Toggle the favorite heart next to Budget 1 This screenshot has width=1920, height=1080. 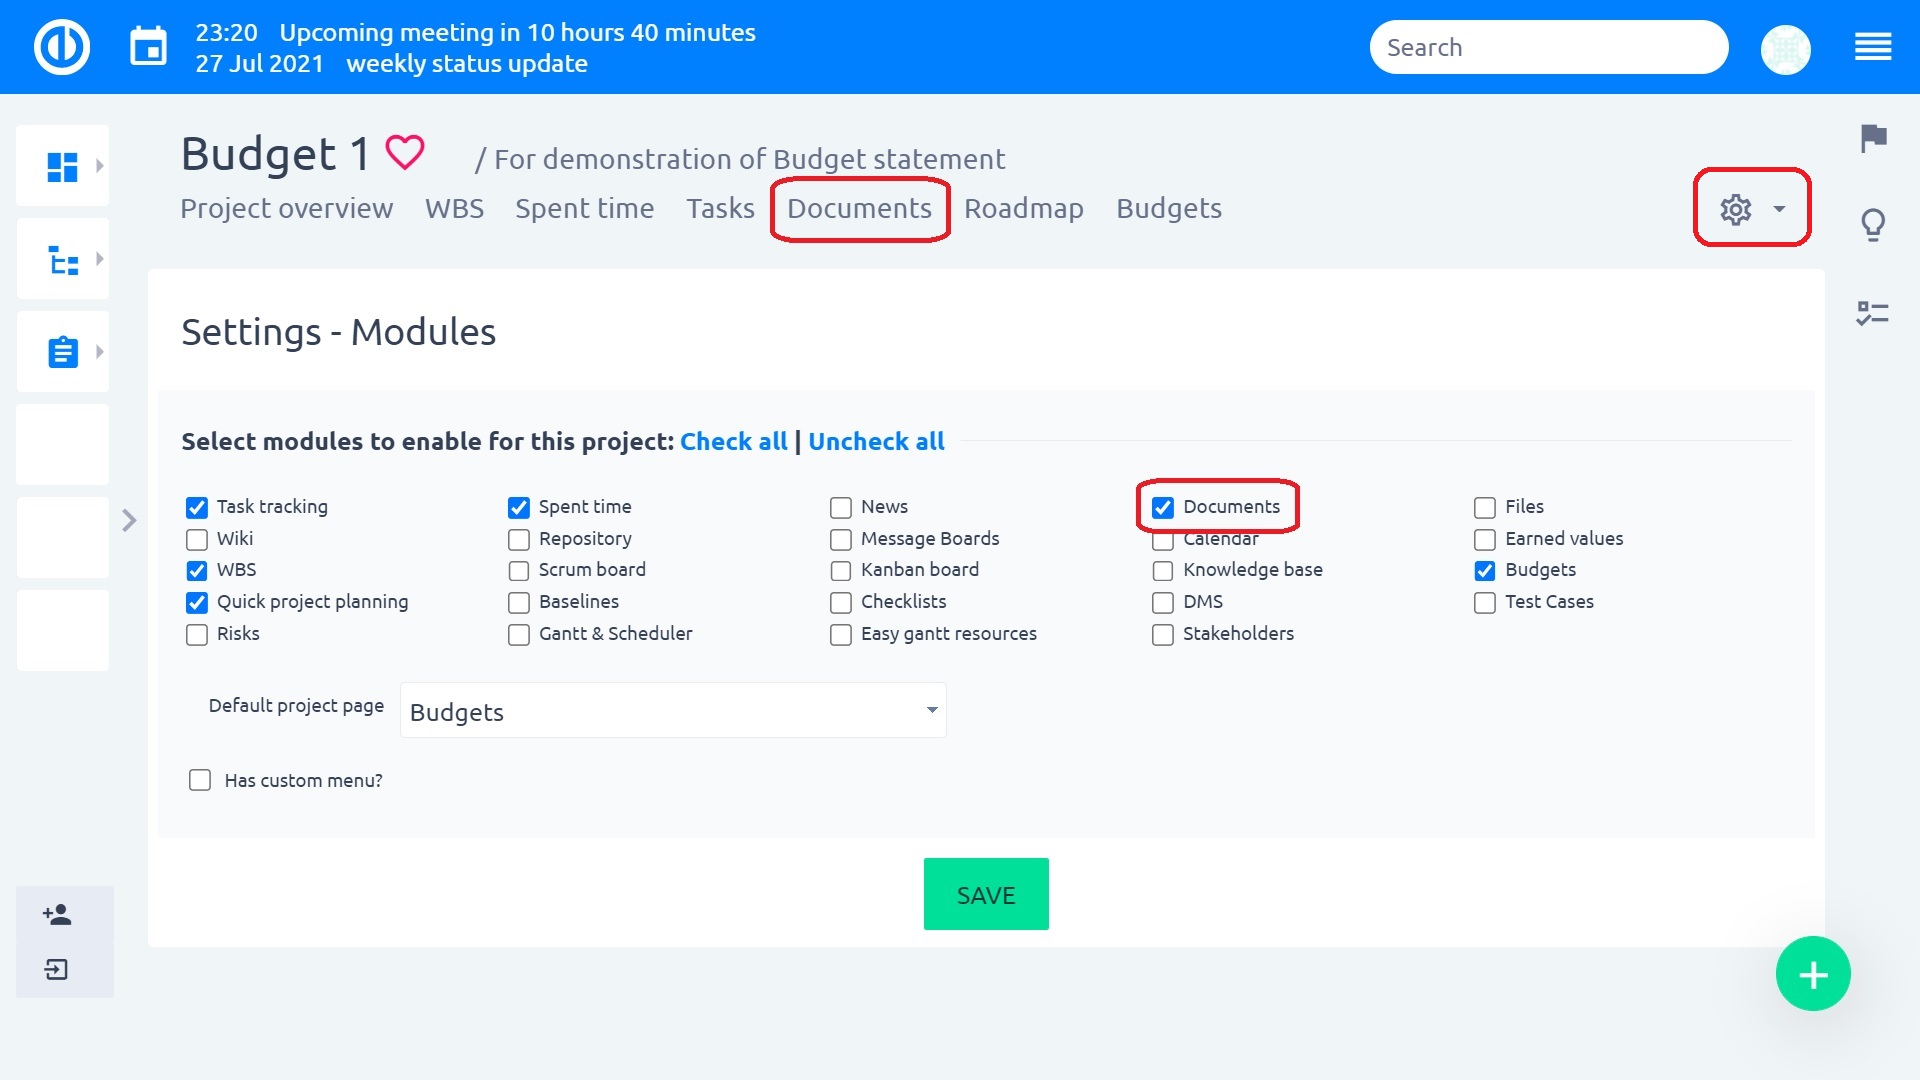point(404,152)
